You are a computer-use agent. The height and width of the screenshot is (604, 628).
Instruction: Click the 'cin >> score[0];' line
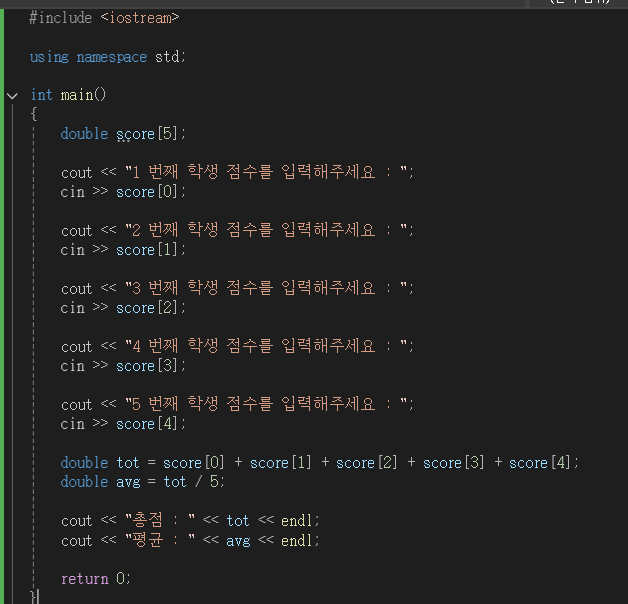(123, 192)
